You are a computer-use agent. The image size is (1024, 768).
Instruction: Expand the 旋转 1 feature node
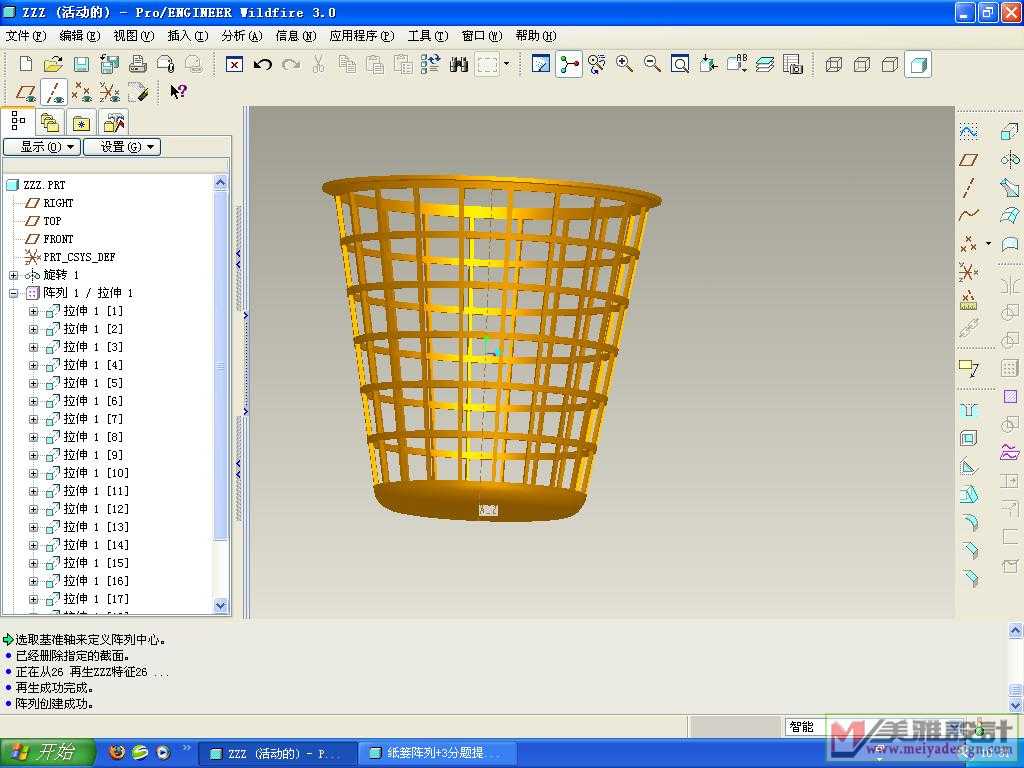[14, 275]
